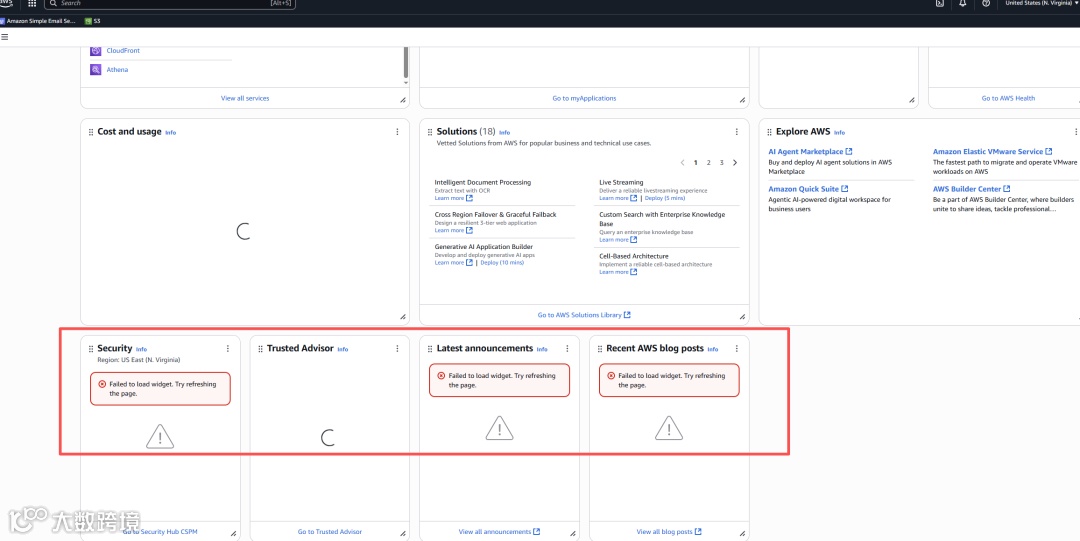
Task: Click the CloudFront service icon
Action: coord(96,50)
